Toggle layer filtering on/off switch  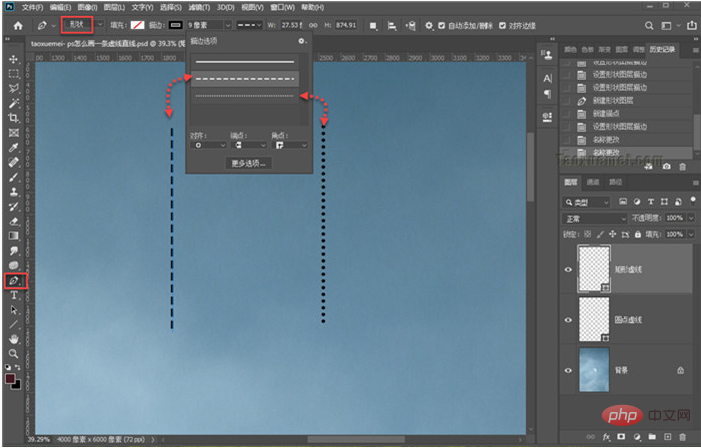693,200
